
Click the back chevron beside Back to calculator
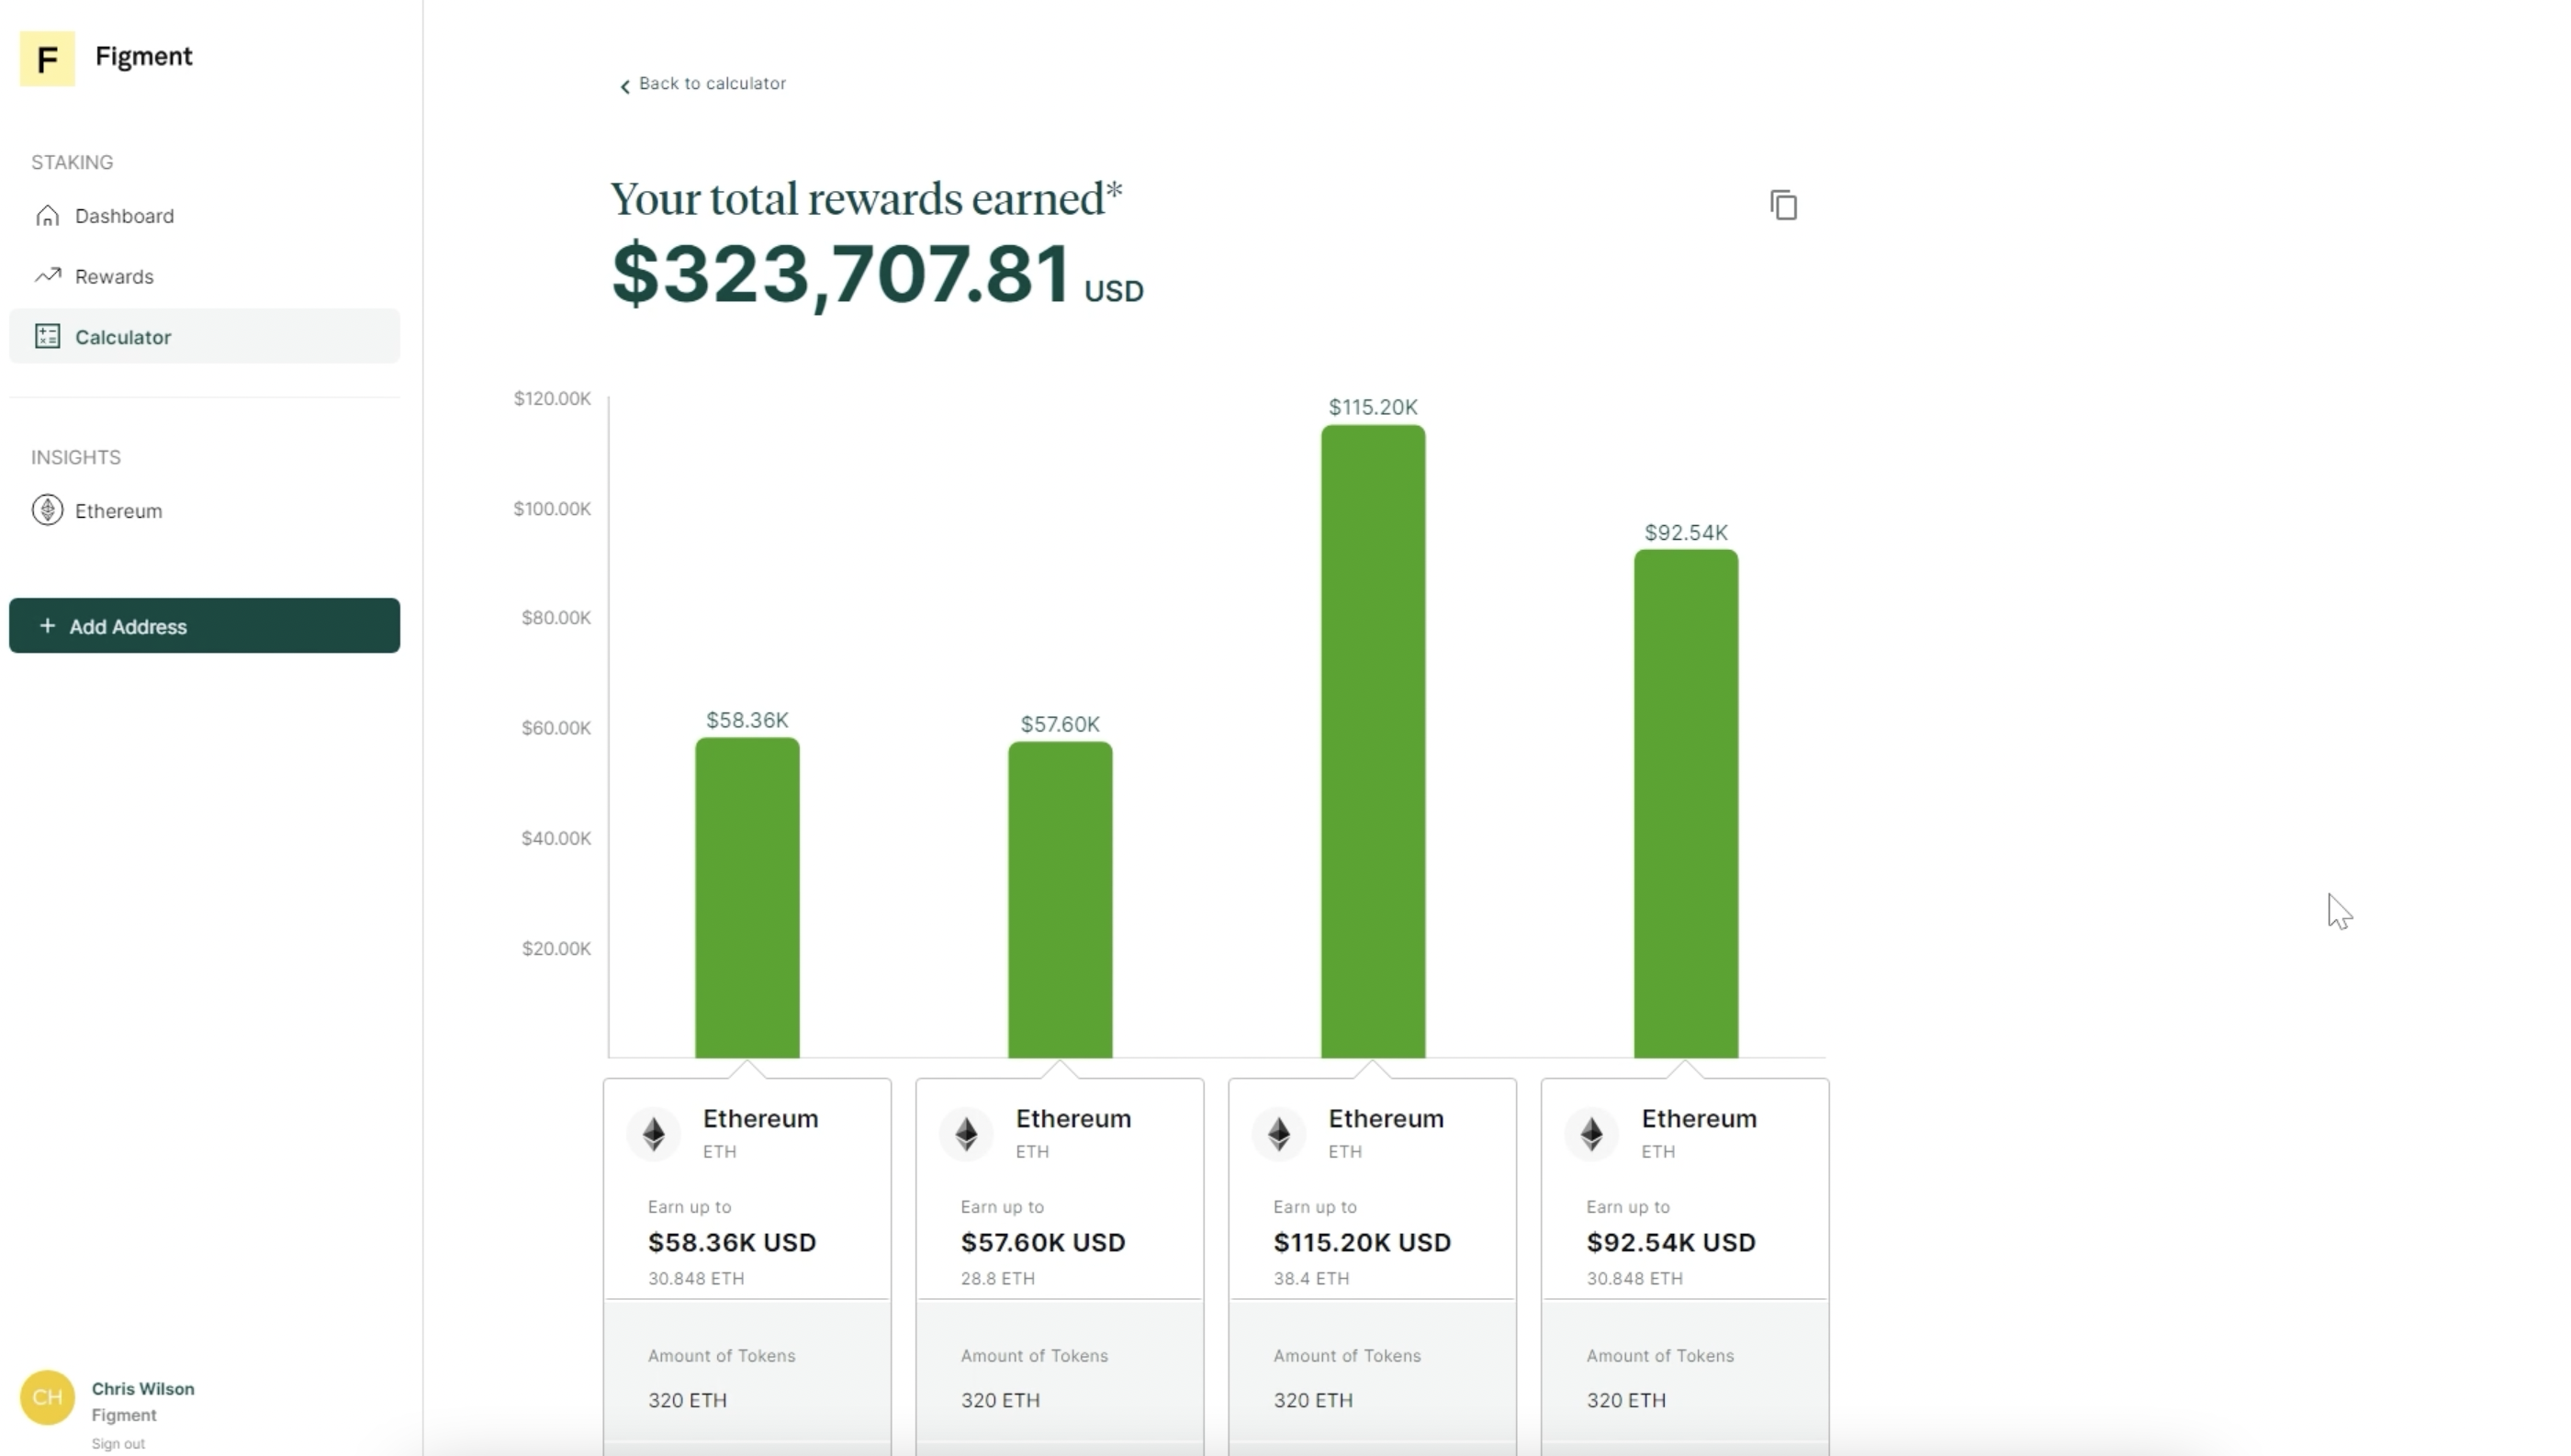pyautogui.click(x=625, y=86)
